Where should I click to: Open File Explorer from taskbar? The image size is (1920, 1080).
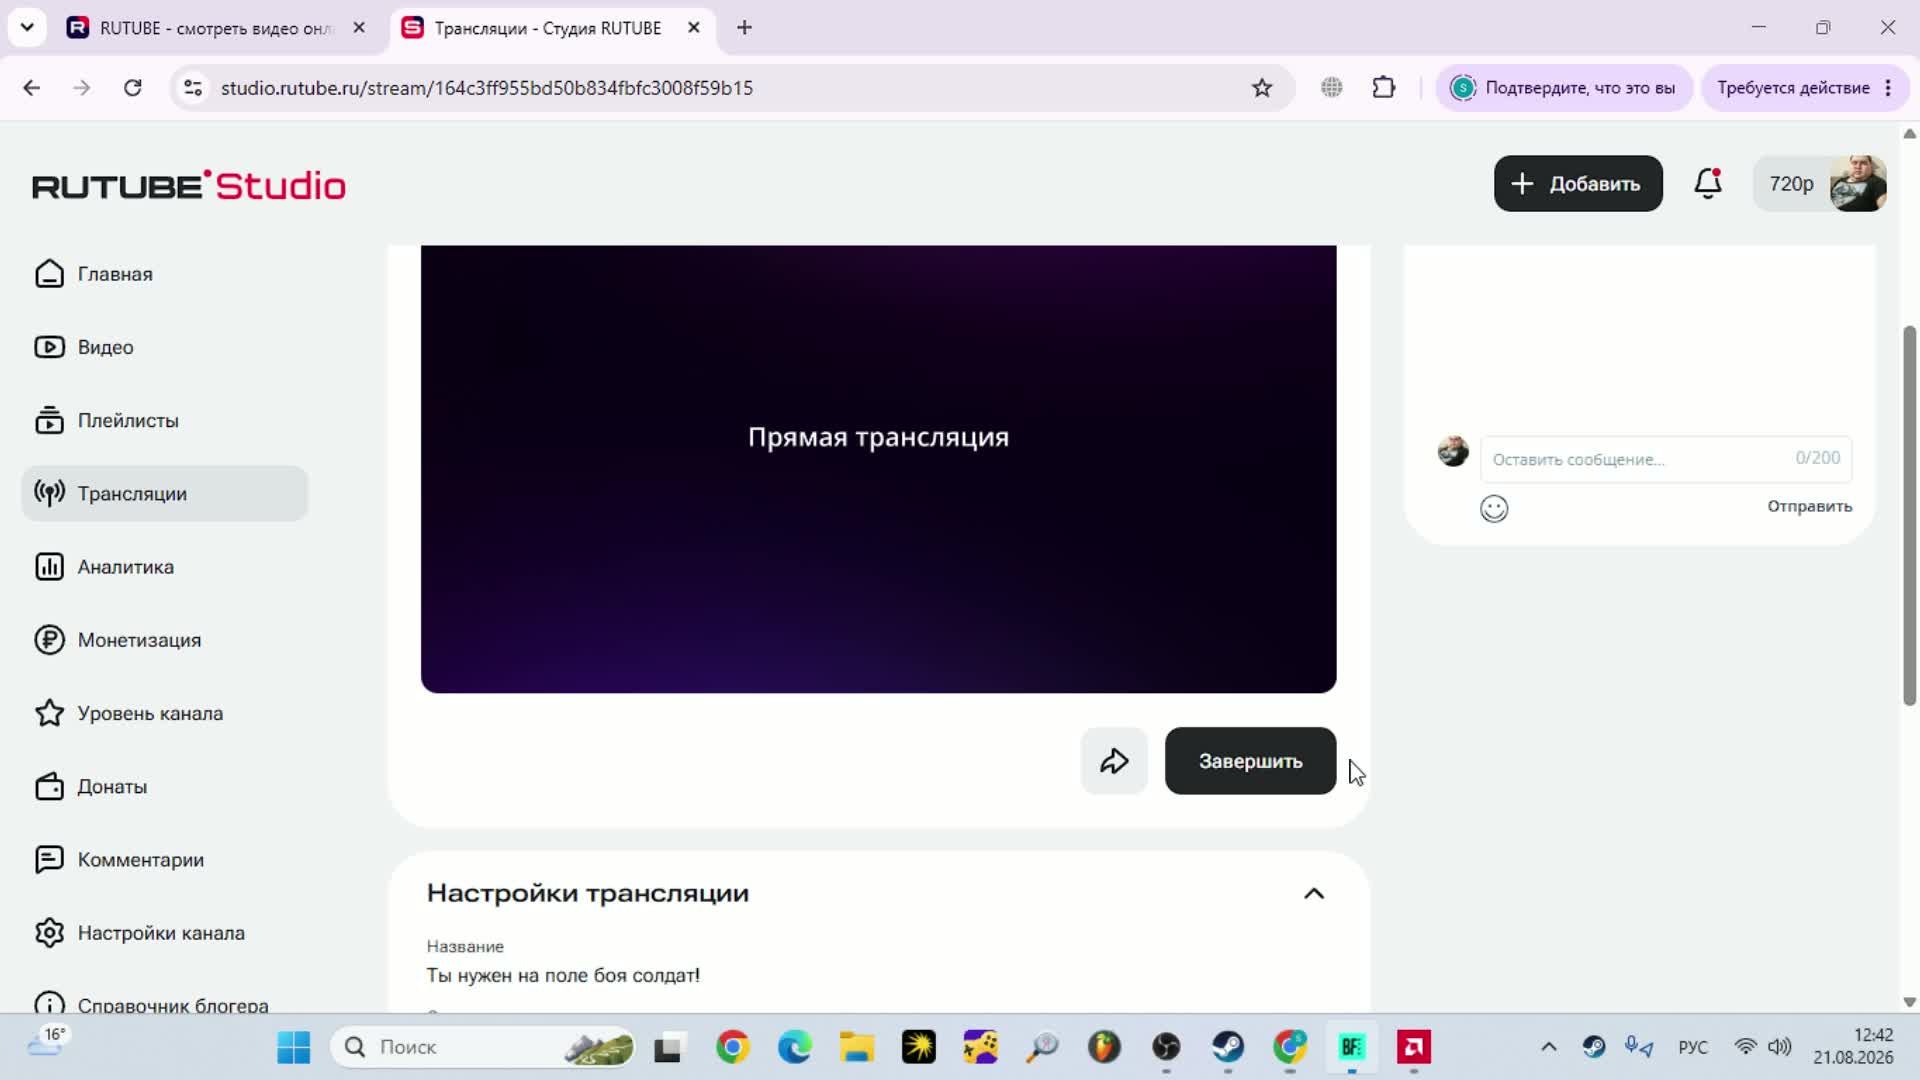click(857, 1047)
